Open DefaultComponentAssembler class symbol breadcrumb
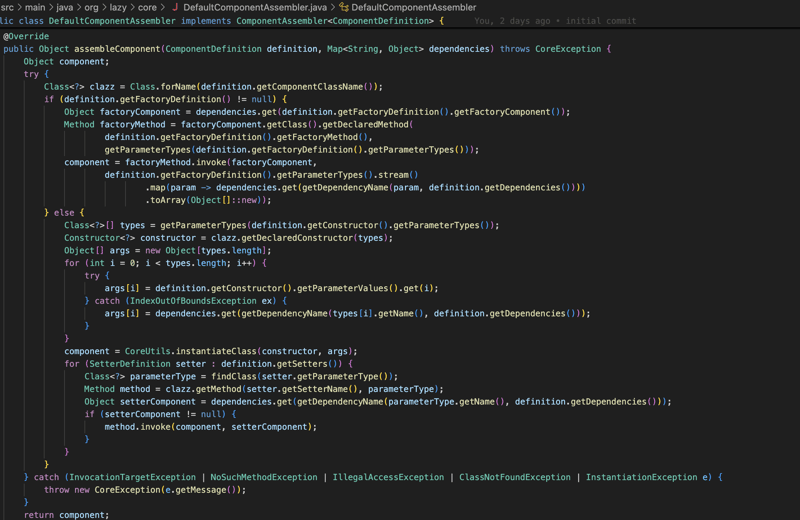 tap(413, 7)
